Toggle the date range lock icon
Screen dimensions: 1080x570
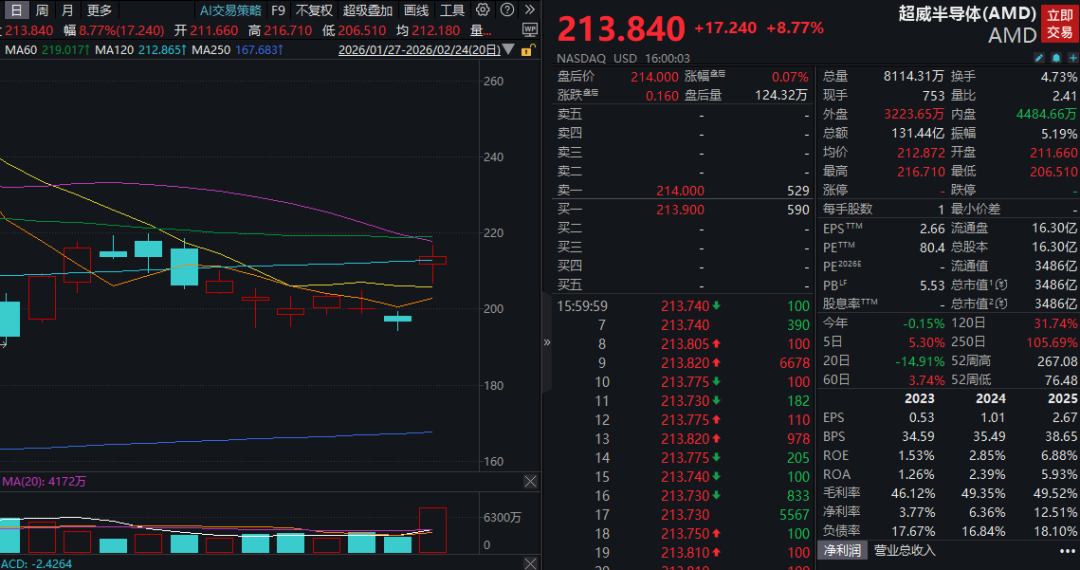tap(528, 50)
